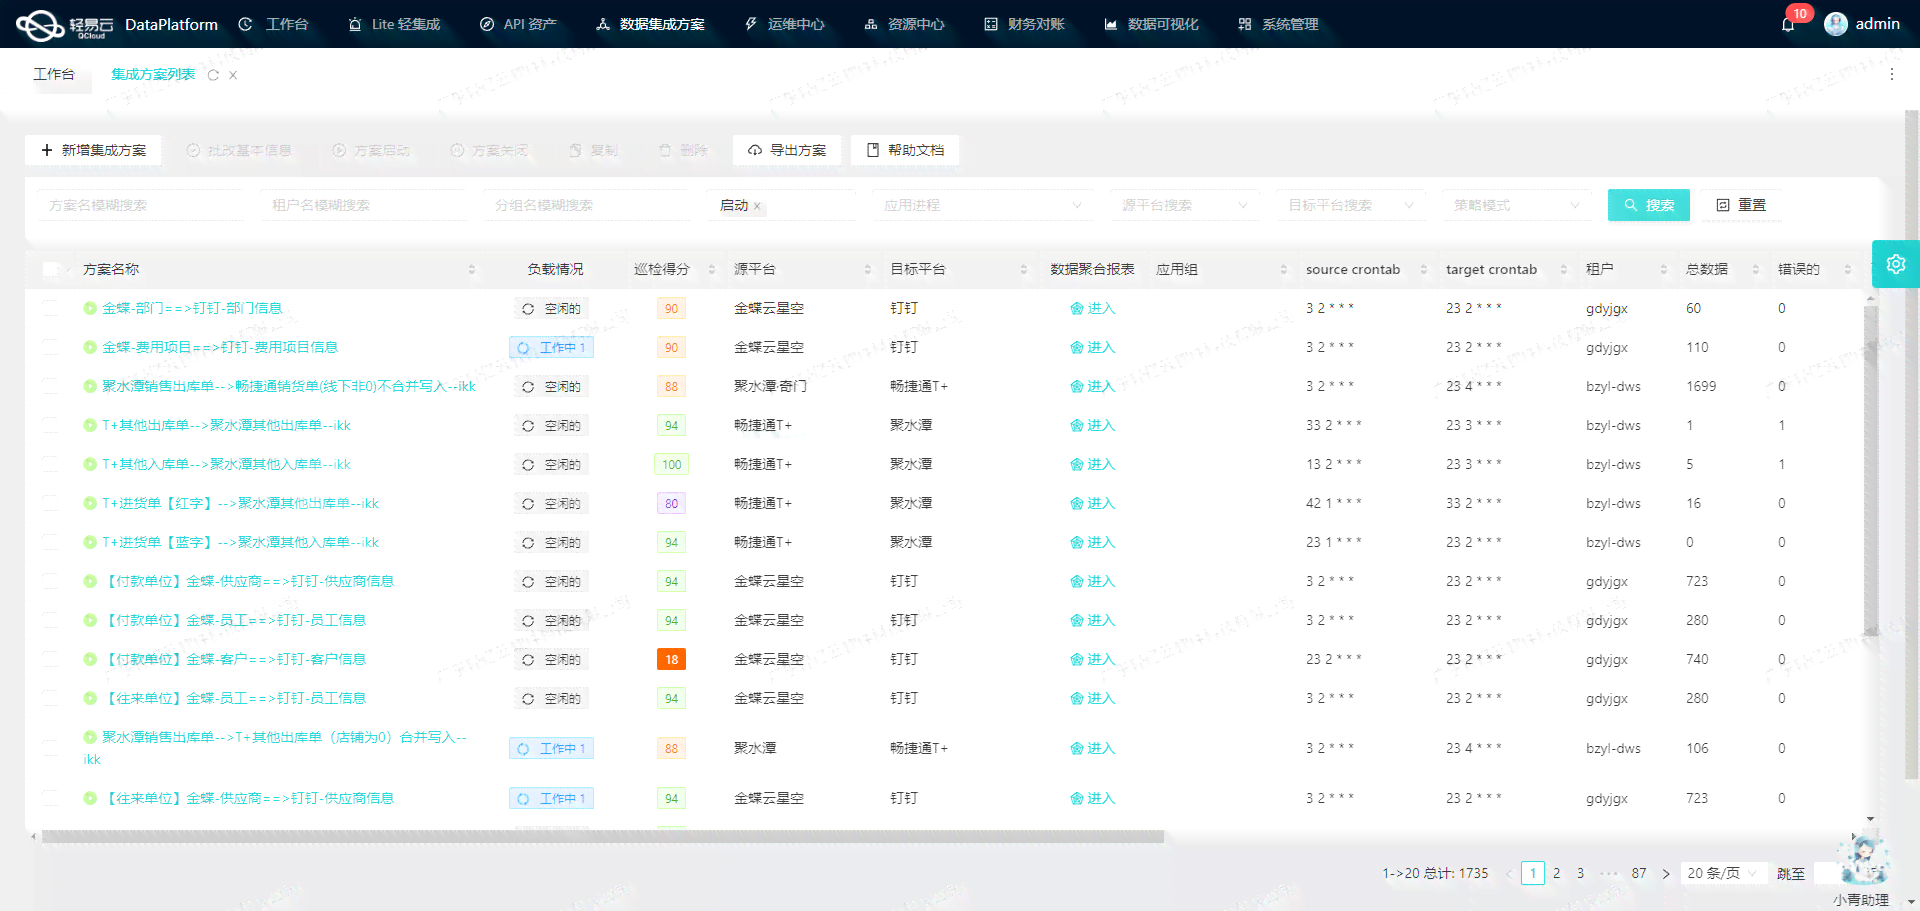Open link 金蝶-部门==>钉钉-部门信息

tap(192, 308)
